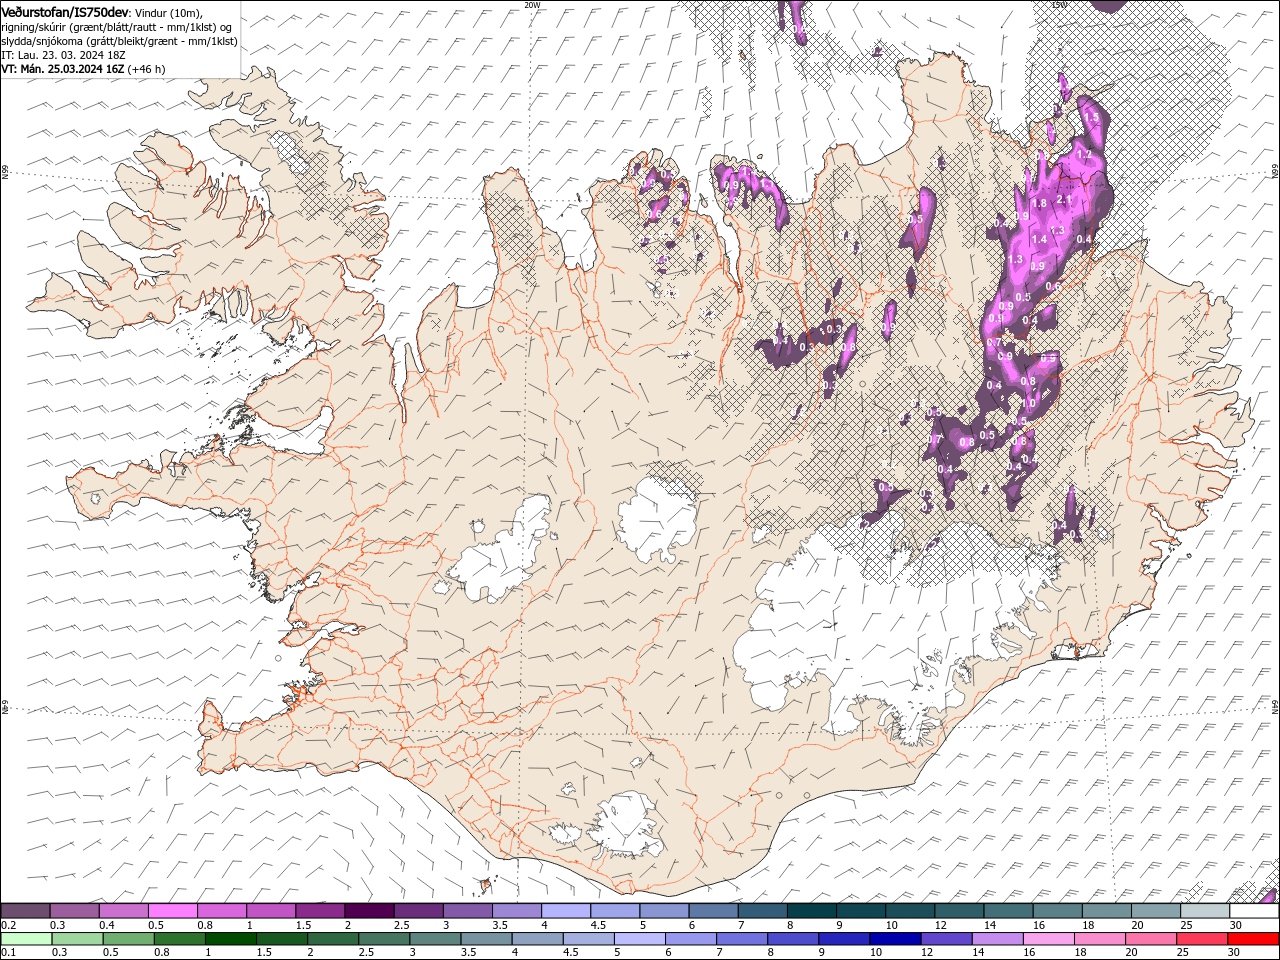Viewport: 1280px width, 960px height.
Task: Select the bright red 30 rain legend swatch
Action: tap(1252, 938)
